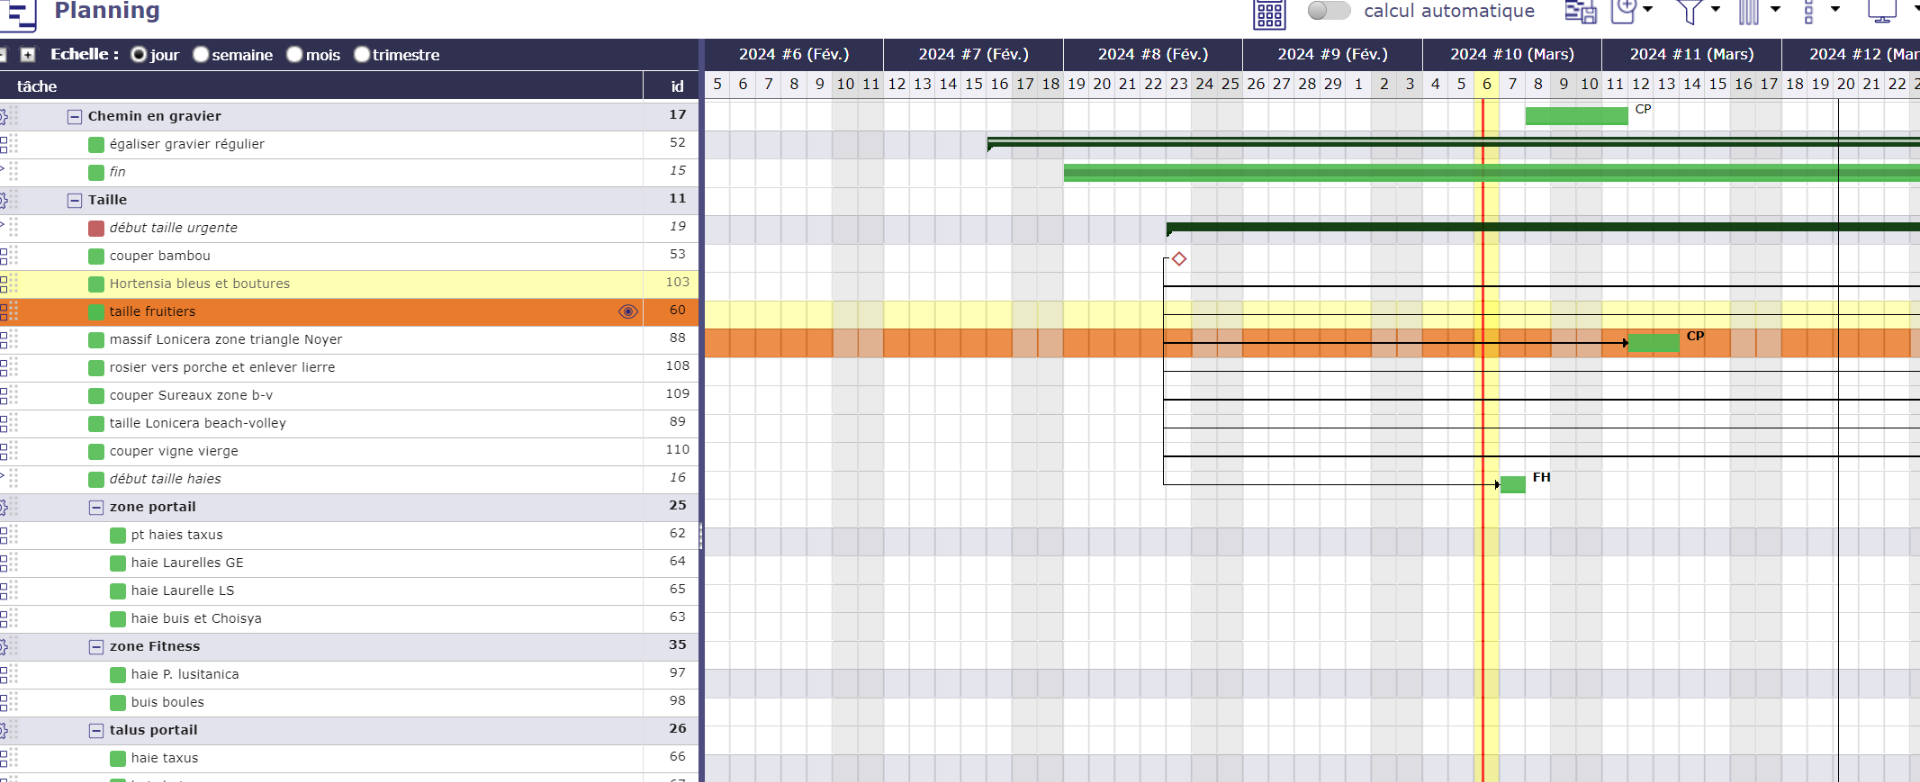
Task: Click the save planning baseline icon
Action: coord(1580,12)
